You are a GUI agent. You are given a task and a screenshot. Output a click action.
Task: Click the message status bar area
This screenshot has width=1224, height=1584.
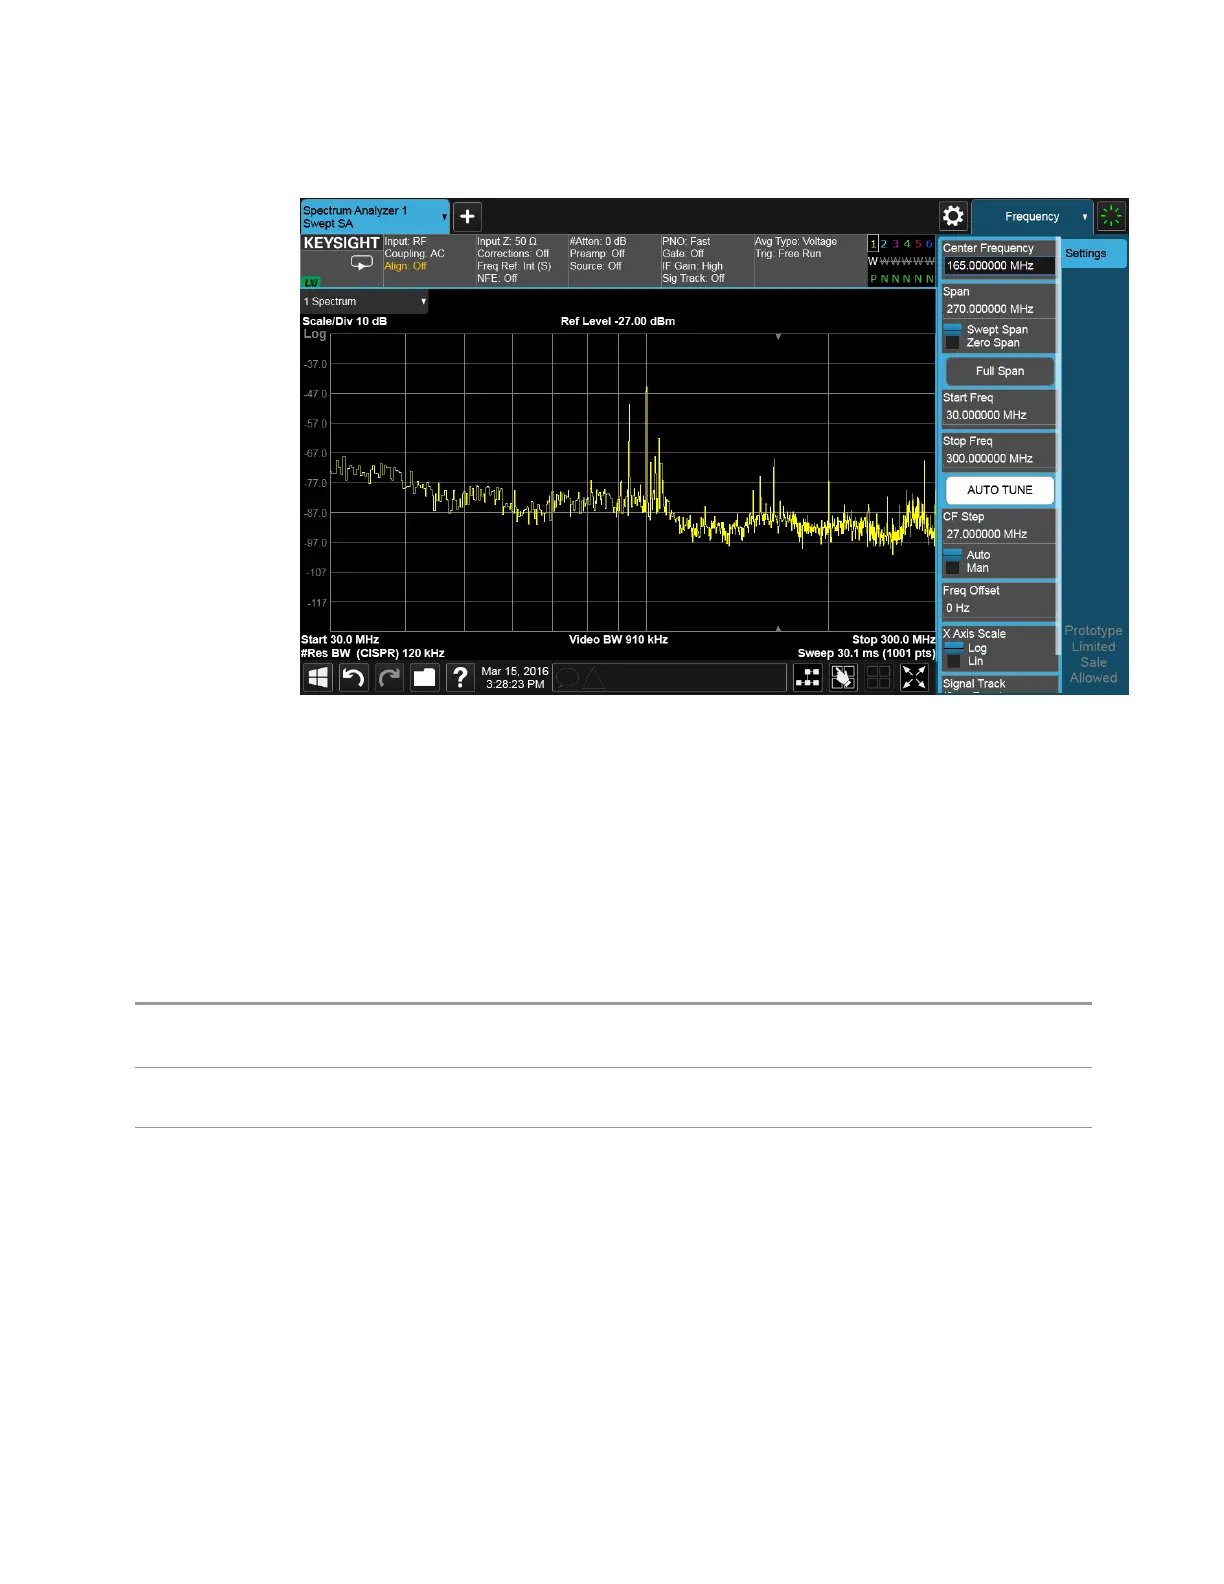click(x=669, y=678)
